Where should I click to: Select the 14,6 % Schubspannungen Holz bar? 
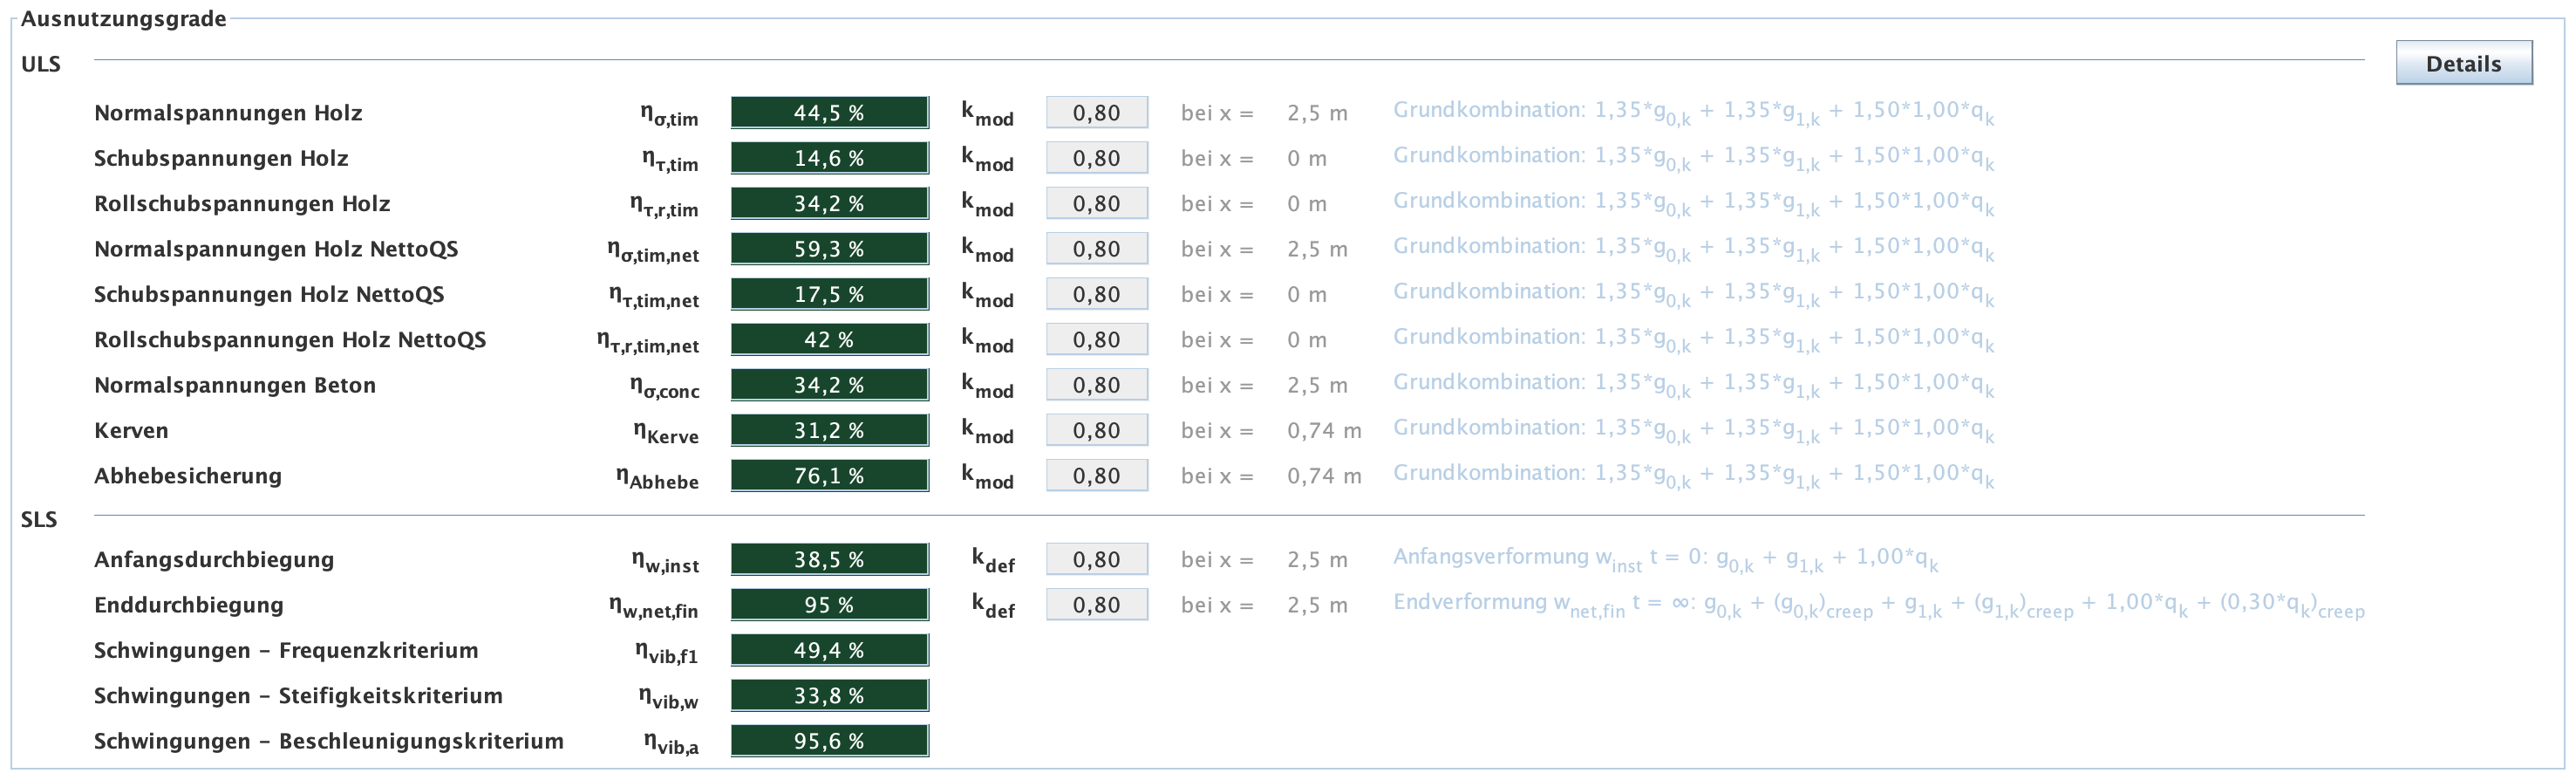pyautogui.click(x=829, y=158)
